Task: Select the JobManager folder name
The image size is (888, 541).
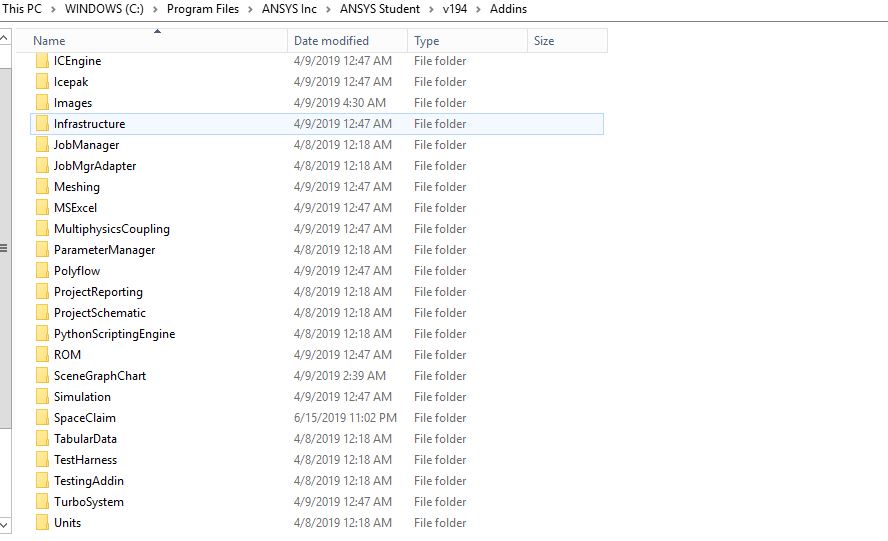Action: point(87,144)
